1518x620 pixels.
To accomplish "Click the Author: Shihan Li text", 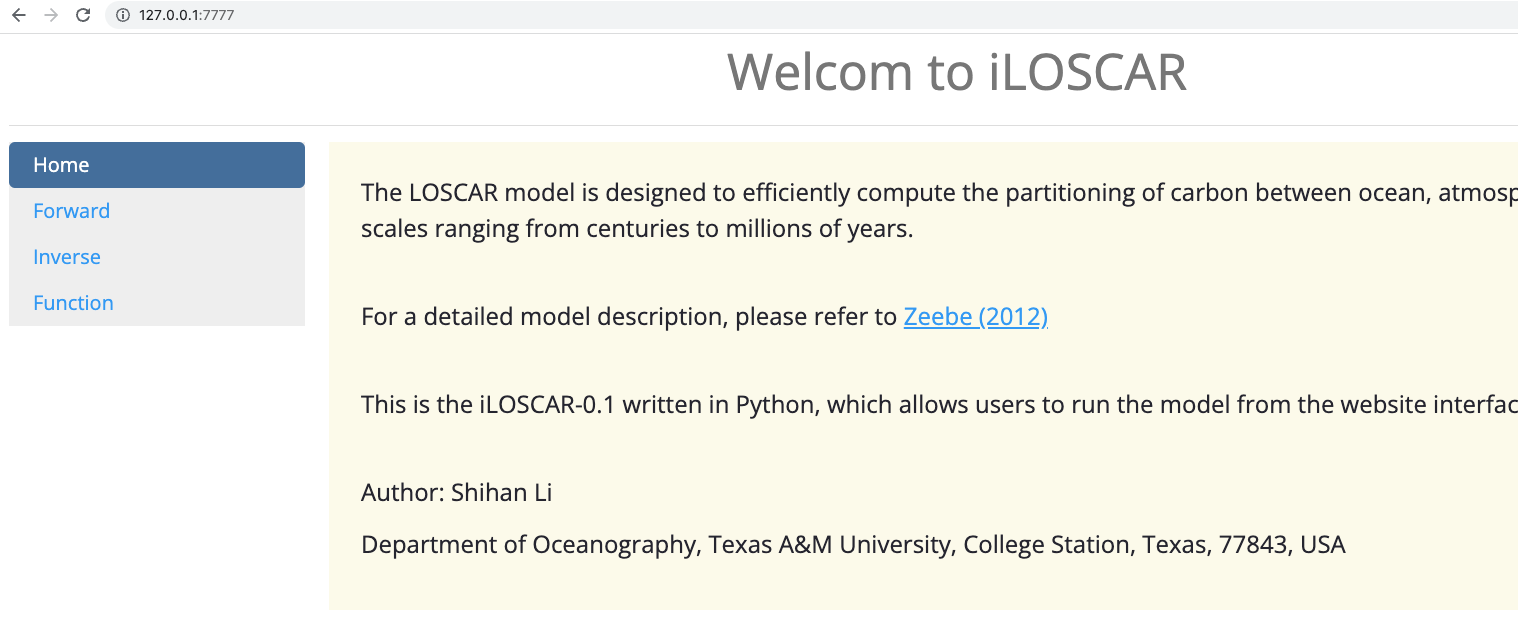I will pyautogui.click(x=456, y=492).
